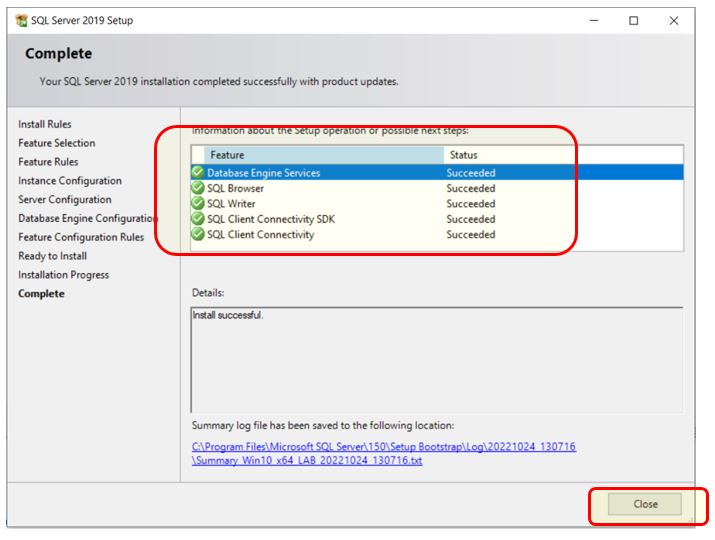Viewport: 715px width, 540px height.
Task: Click the Installation Progress step
Action: coord(63,275)
